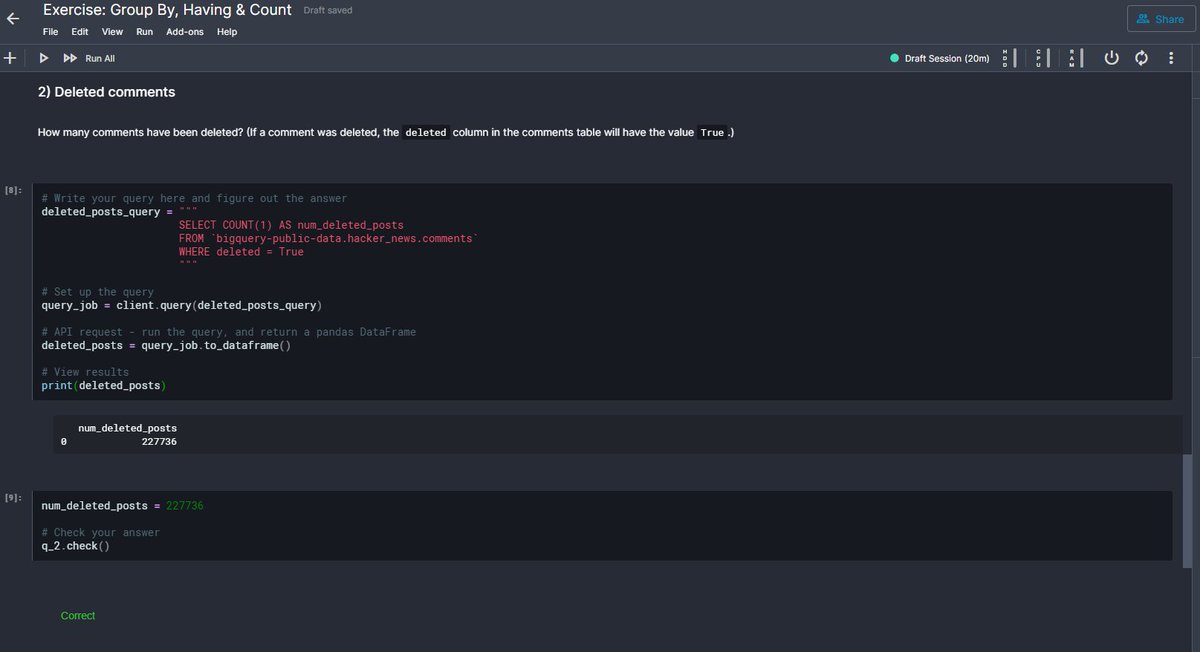
Task: Click the '2) Deleted comments' heading
Action: [x=106, y=92]
